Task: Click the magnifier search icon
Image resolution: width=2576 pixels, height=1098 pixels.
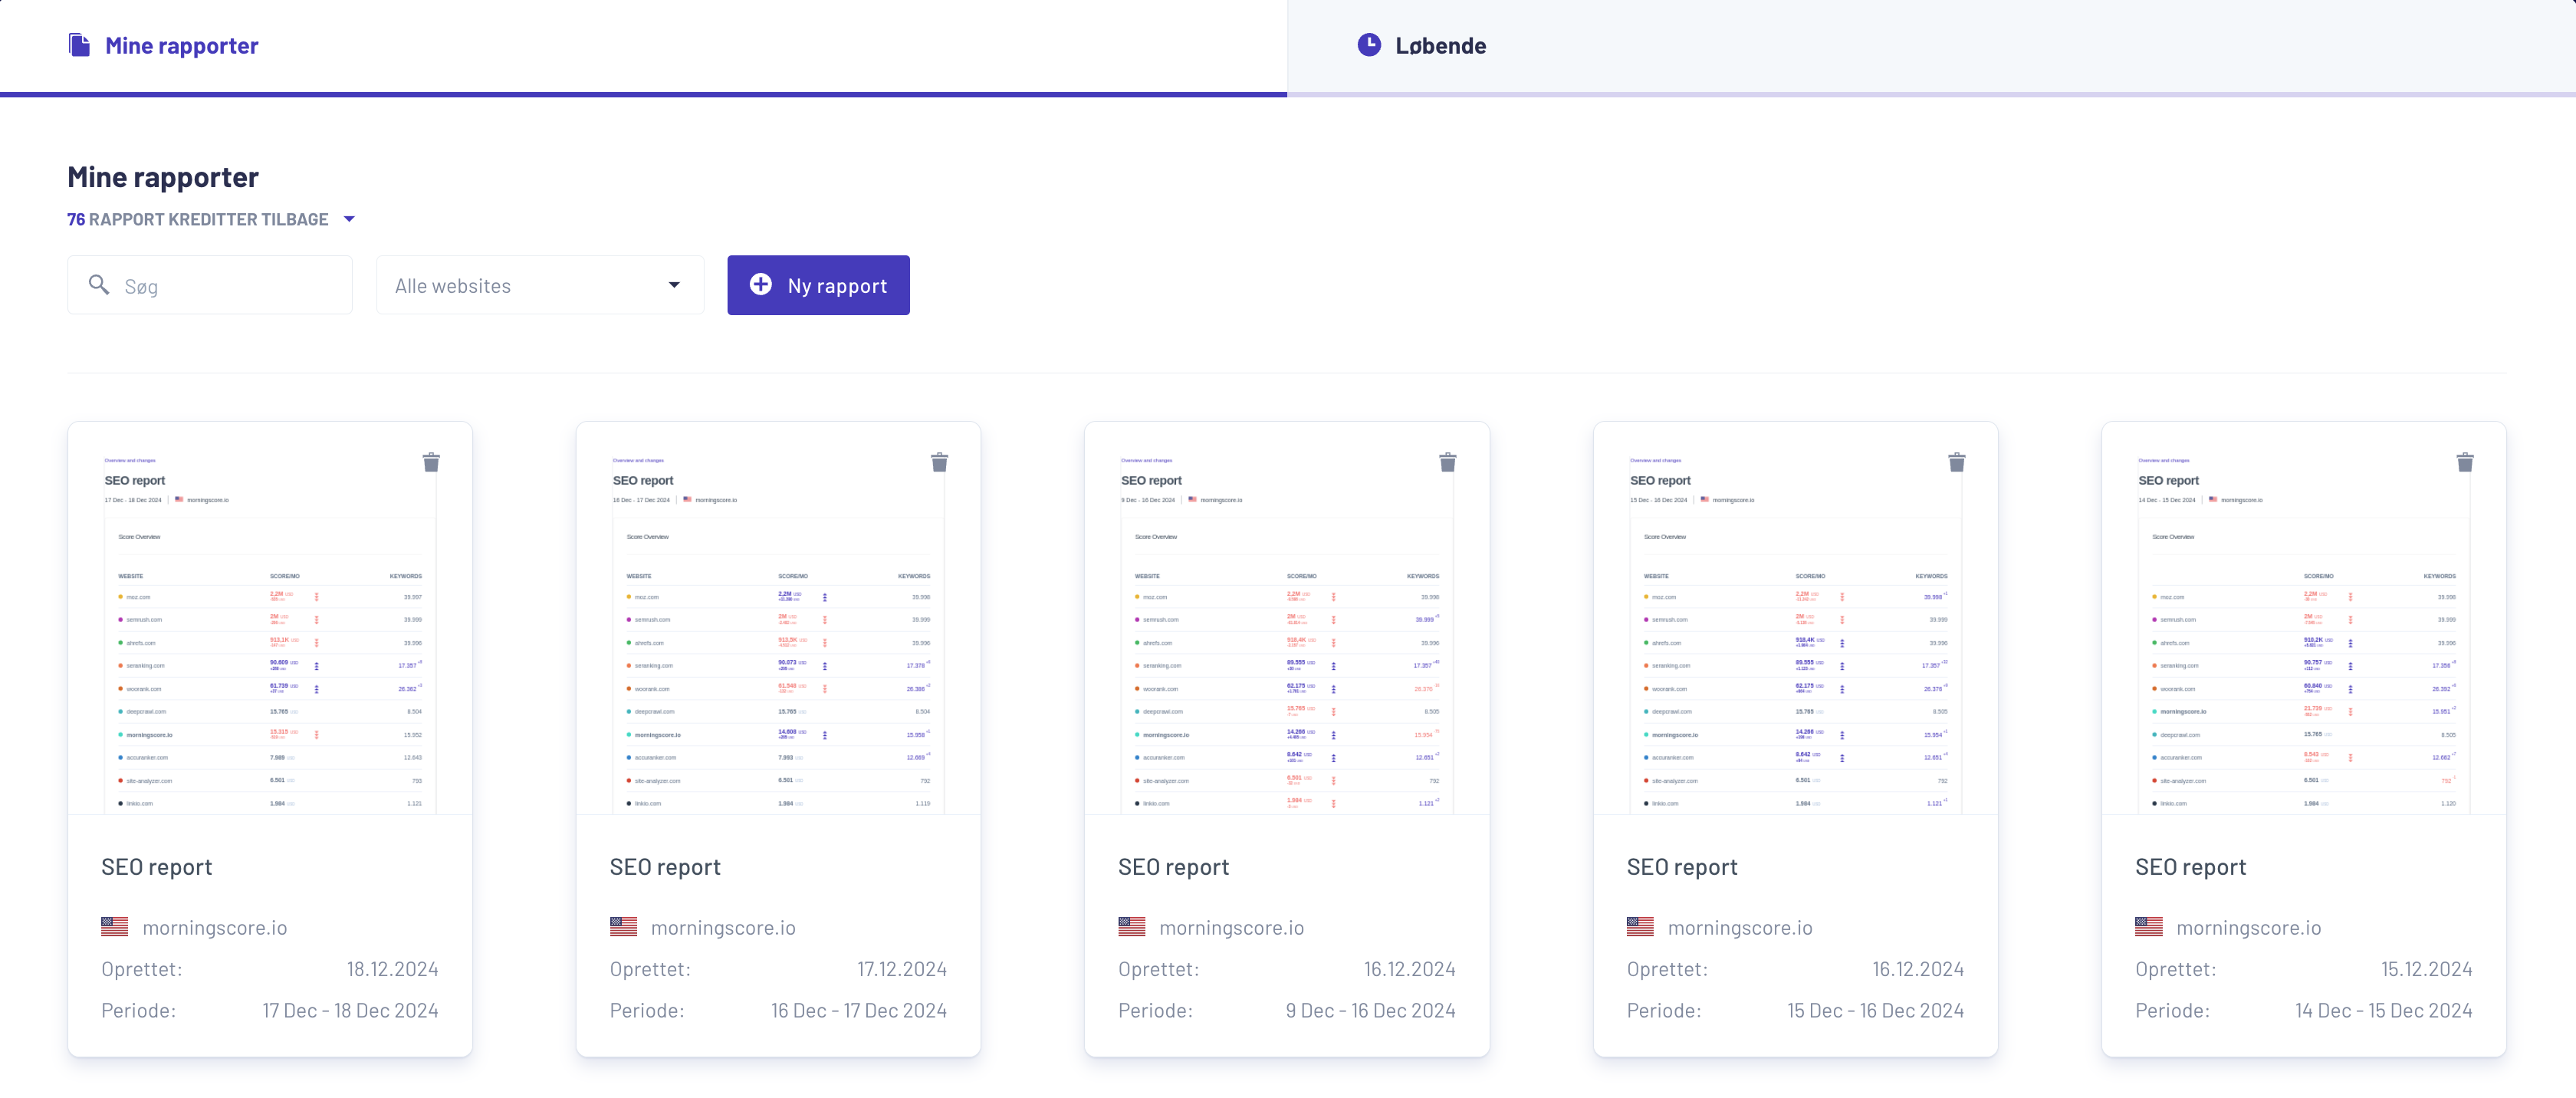Action: click(99, 285)
